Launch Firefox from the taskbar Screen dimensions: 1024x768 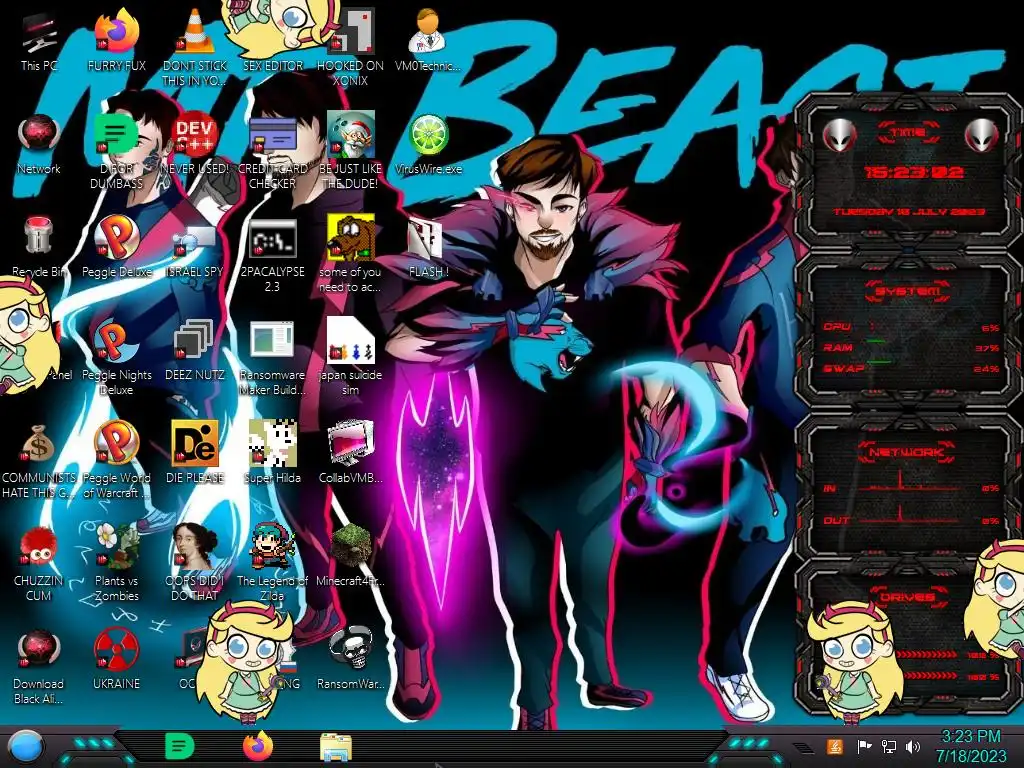pyautogui.click(x=258, y=746)
